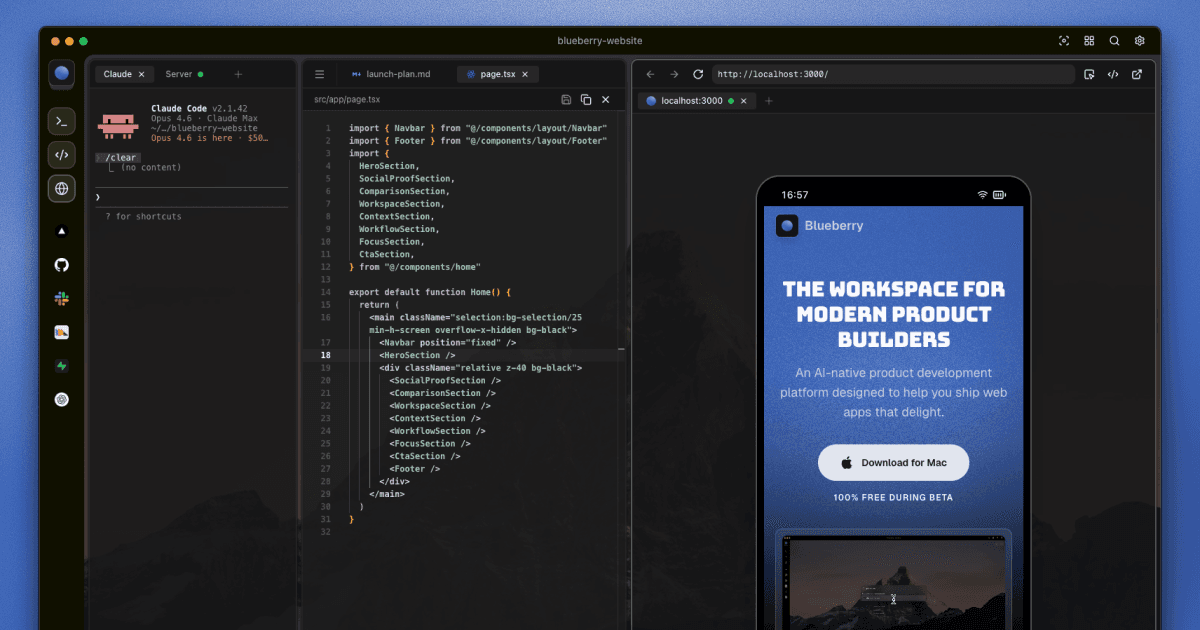Open the terminal panel from the sidebar
Screen dimensions: 1200x630
point(62,122)
